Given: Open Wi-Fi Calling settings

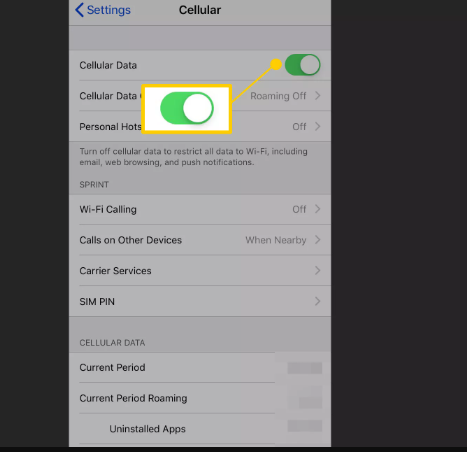Looking at the screenshot, I should point(200,209).
